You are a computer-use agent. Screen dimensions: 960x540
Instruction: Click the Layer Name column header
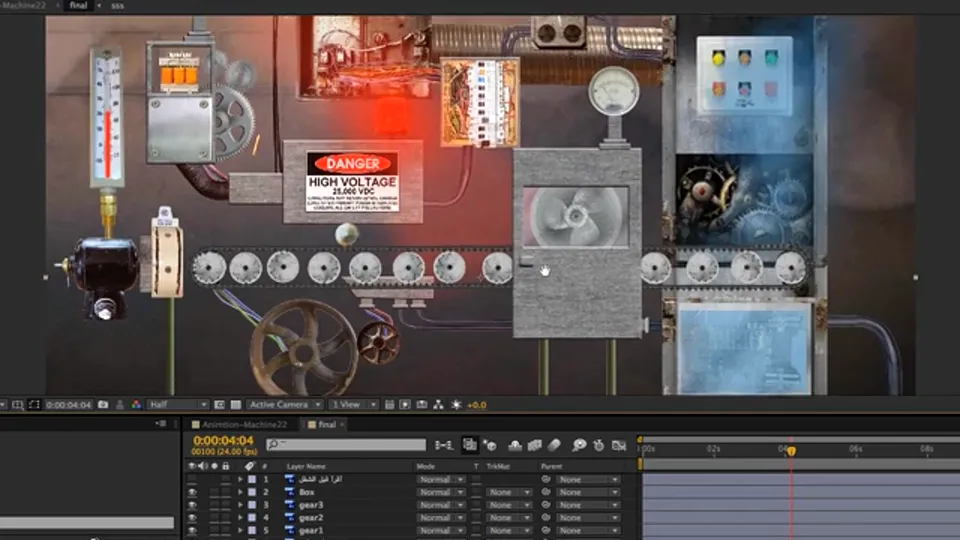306,467
